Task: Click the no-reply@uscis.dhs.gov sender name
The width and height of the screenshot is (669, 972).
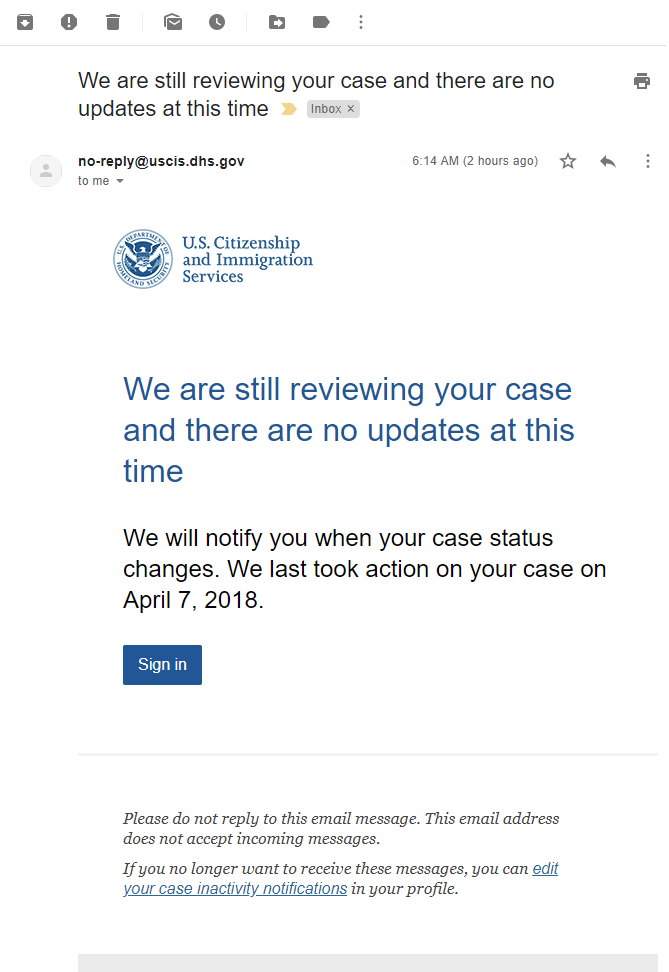Action: point(161,161)
